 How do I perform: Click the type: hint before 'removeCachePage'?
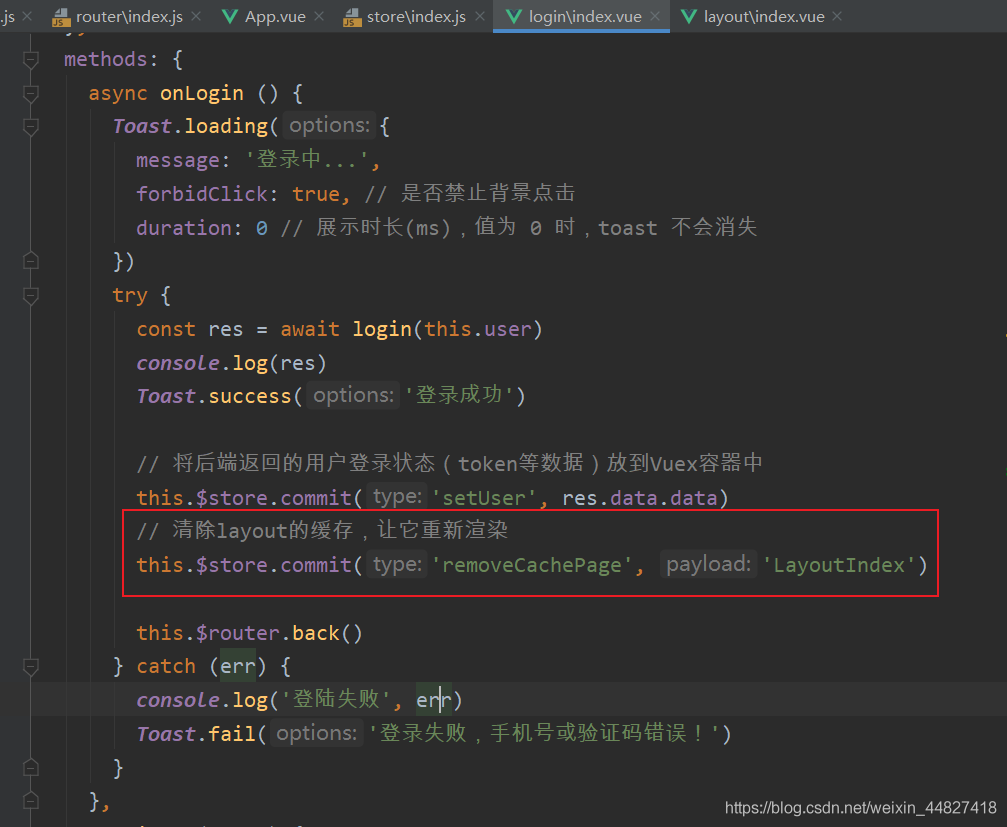[x=397, y=564]
